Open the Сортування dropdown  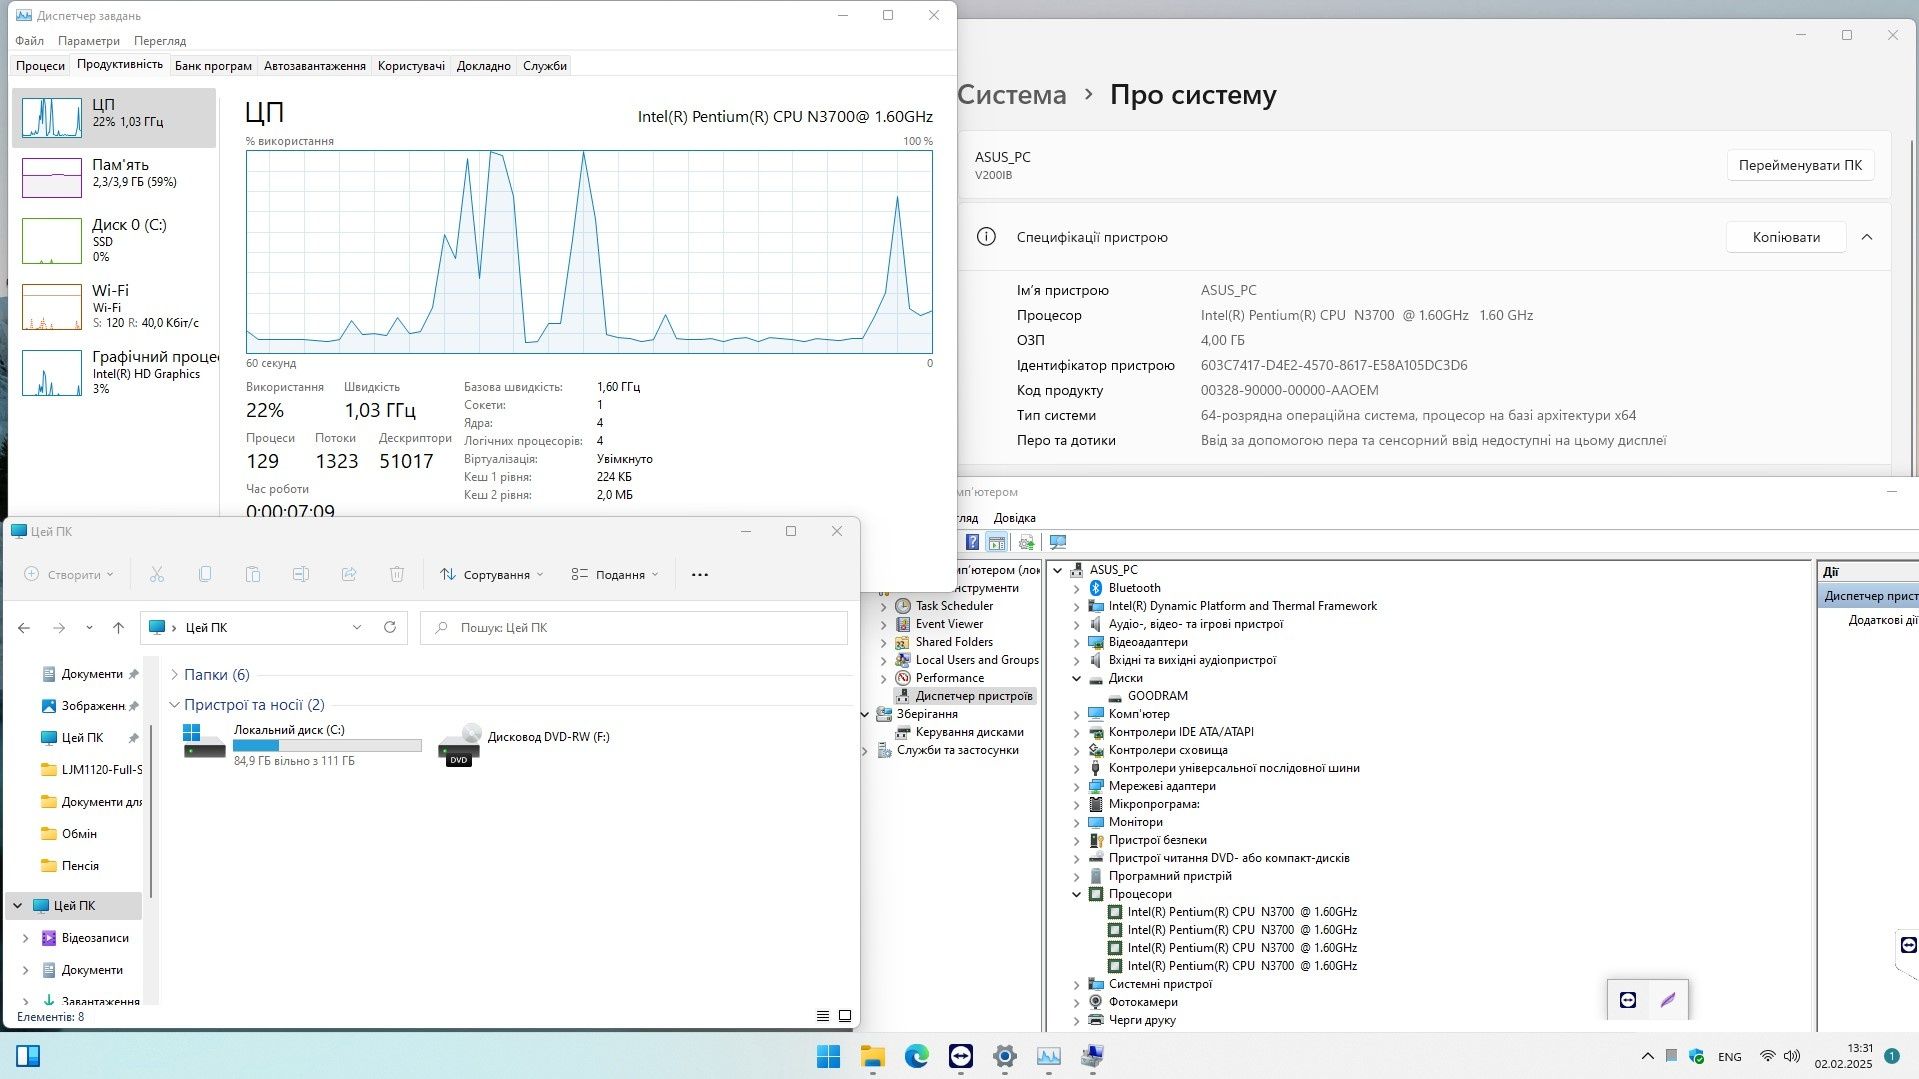pos(492,574)
